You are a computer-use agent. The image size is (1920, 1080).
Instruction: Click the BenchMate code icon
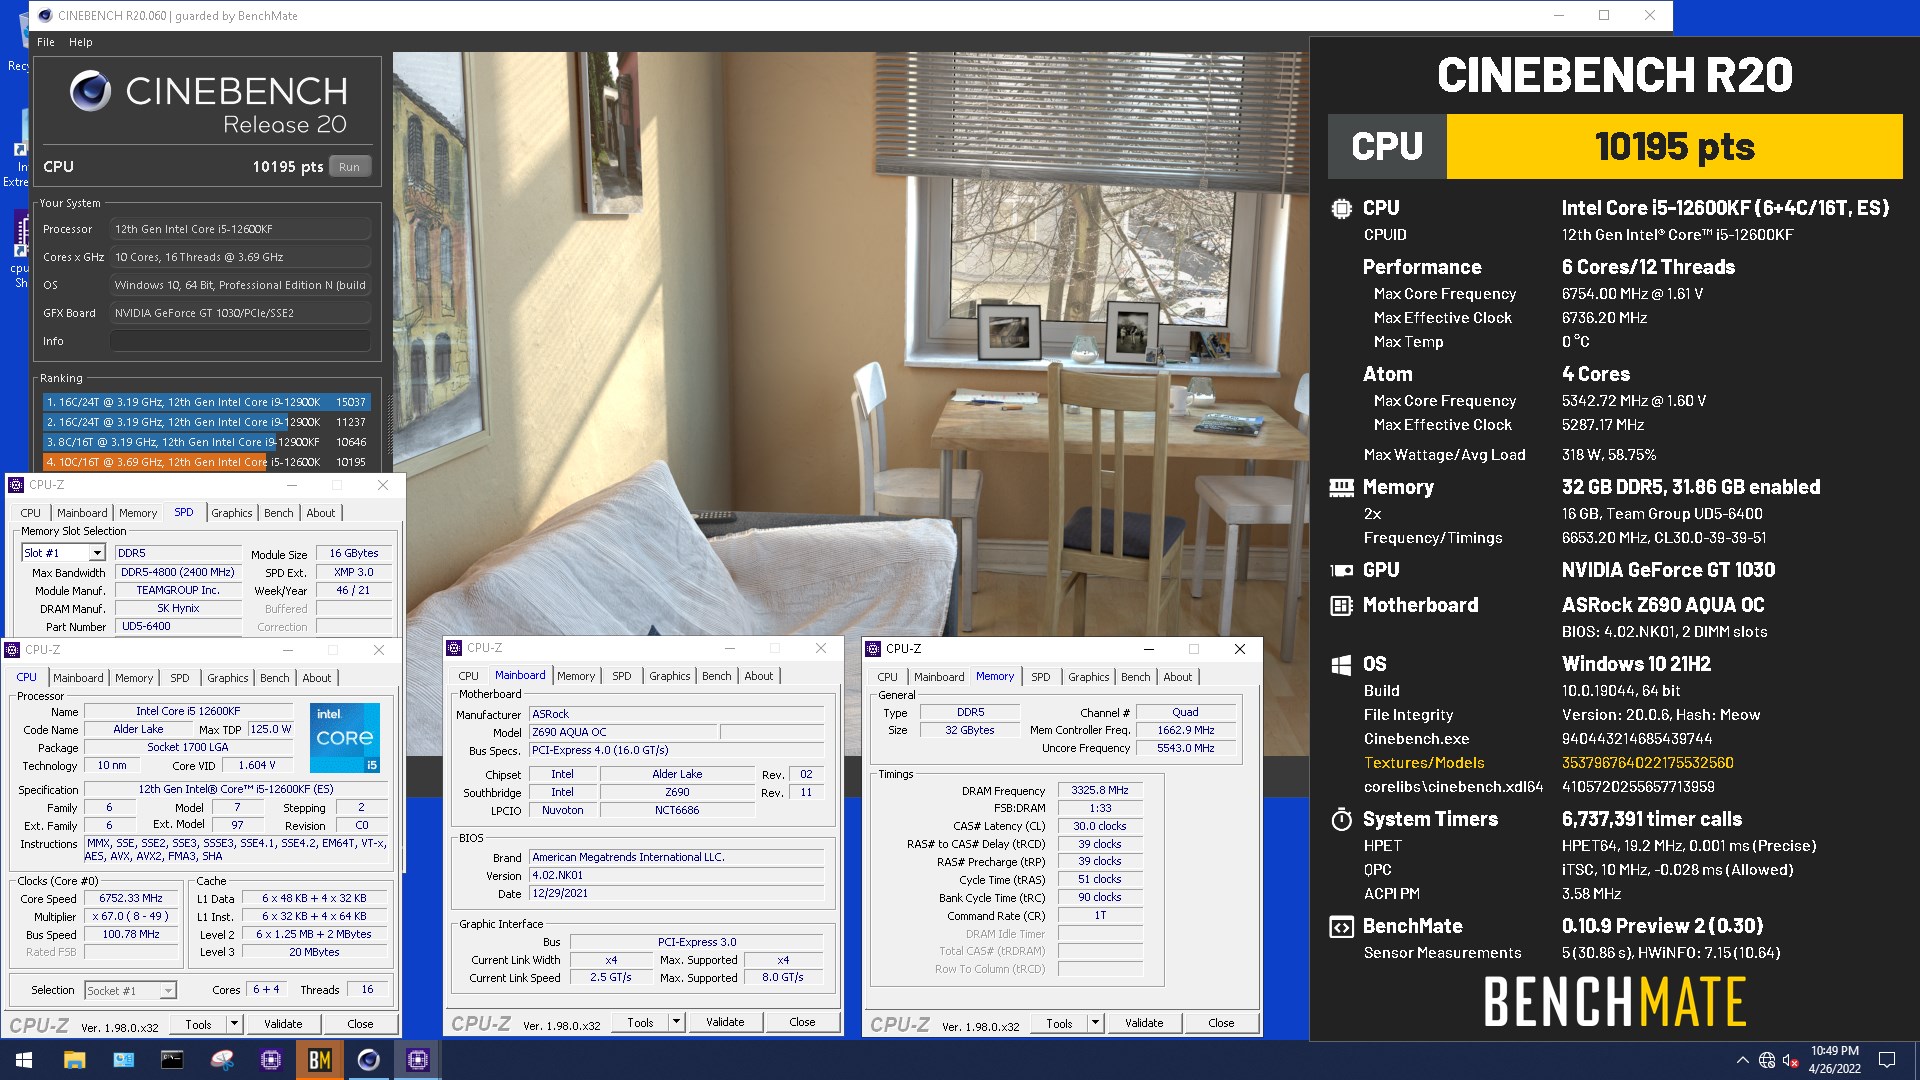pos(1341,926)
